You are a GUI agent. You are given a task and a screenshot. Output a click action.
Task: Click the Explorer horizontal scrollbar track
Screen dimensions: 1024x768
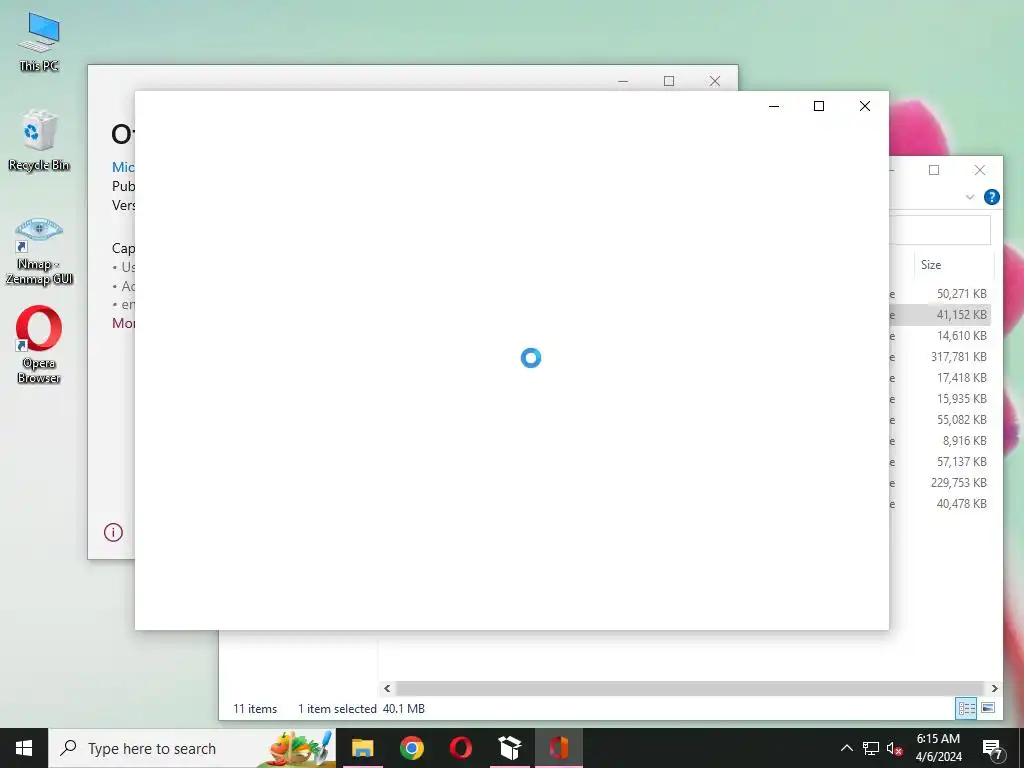[690, 688]
